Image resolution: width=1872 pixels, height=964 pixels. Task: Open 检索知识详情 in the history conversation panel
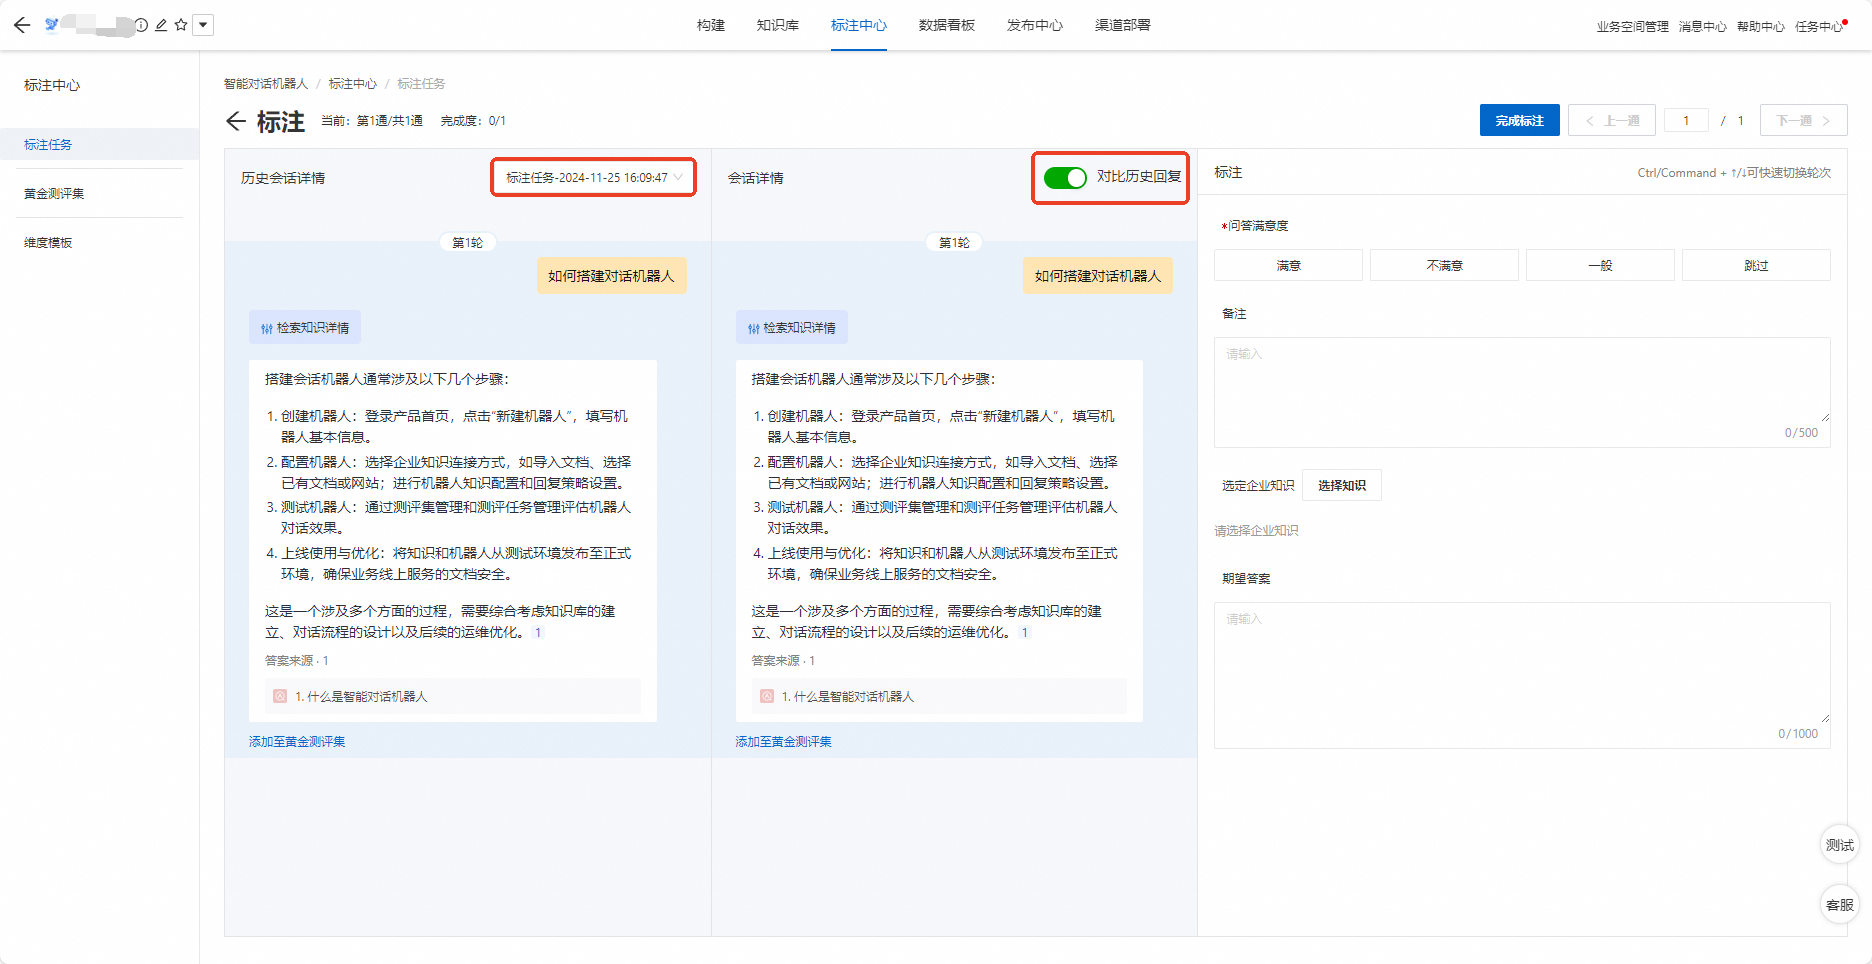(x=305, y=327)
